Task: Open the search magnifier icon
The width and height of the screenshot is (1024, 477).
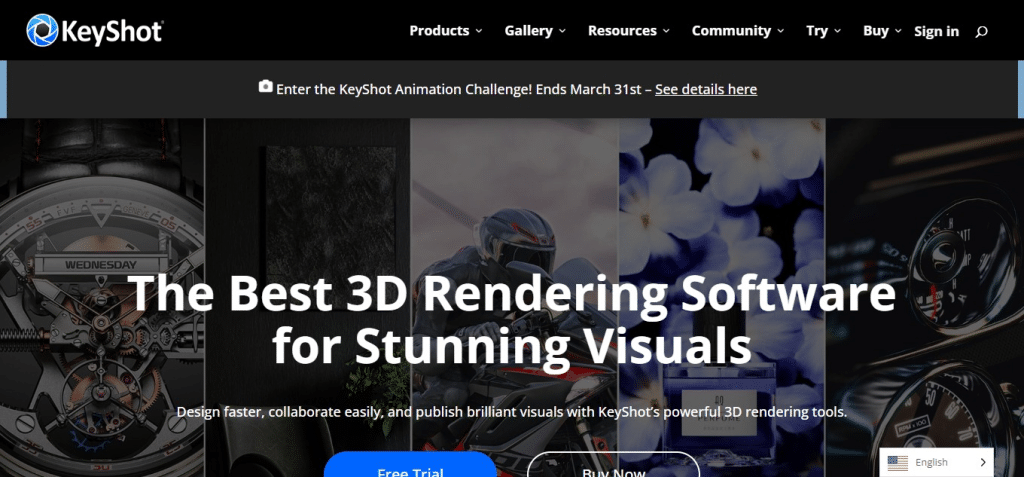Action: click(981, 31)
